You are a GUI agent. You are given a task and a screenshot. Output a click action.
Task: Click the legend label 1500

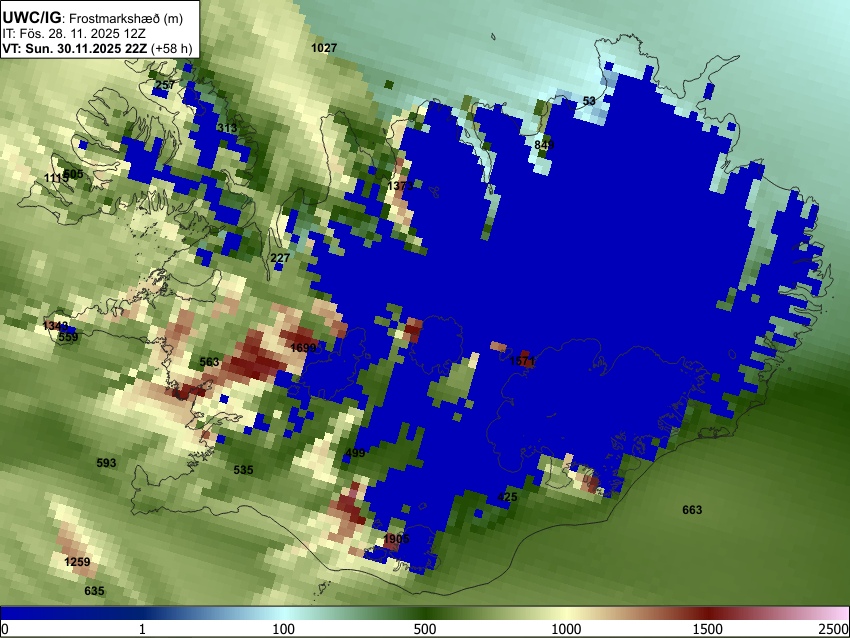(x=708, y=629)
